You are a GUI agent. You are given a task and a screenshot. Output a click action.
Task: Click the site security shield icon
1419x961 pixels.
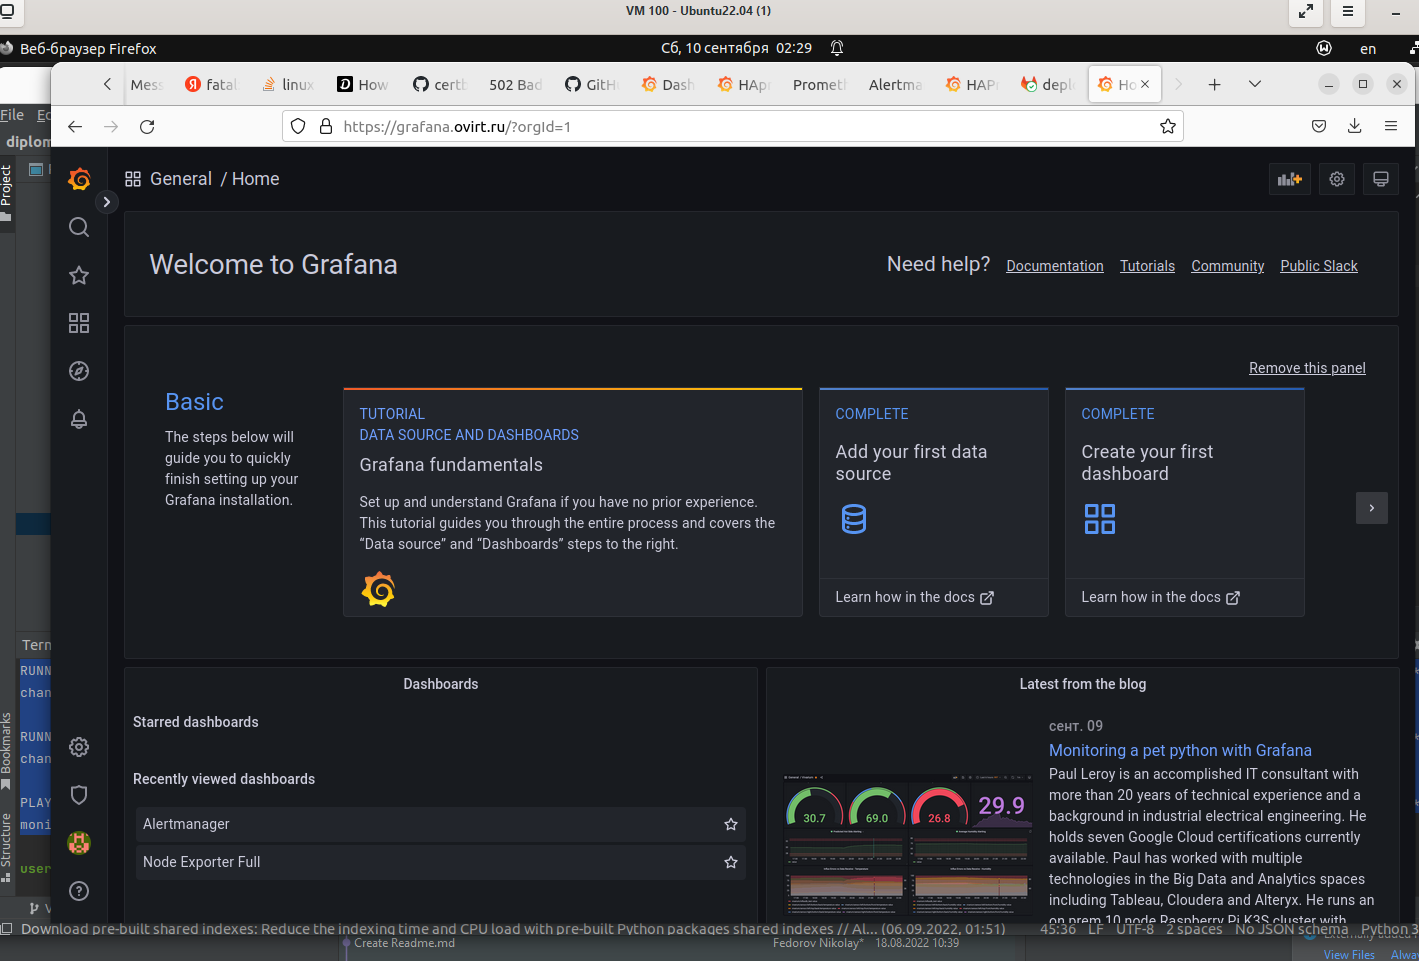point(297,126)
